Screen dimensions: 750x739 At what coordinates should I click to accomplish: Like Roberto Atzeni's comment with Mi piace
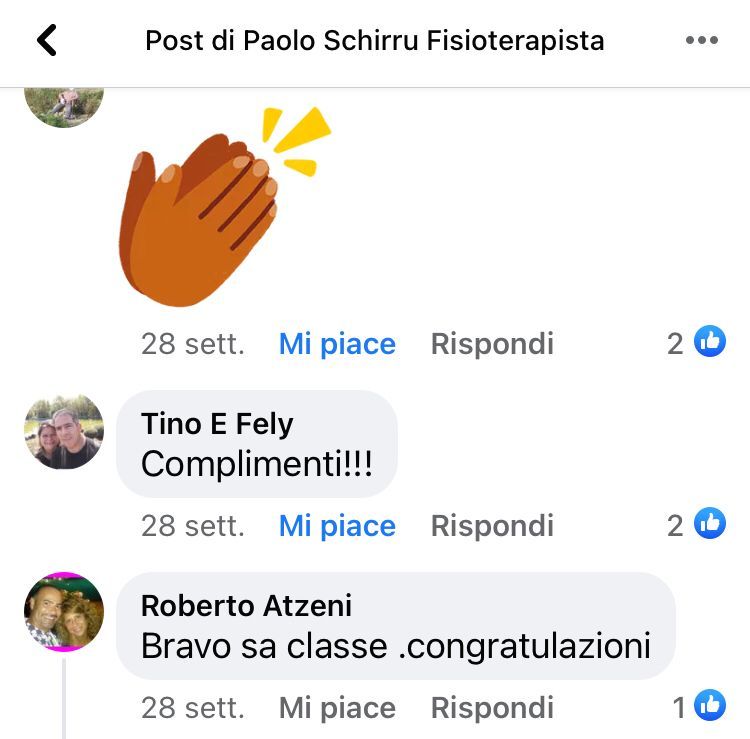[x=337, y=707]
